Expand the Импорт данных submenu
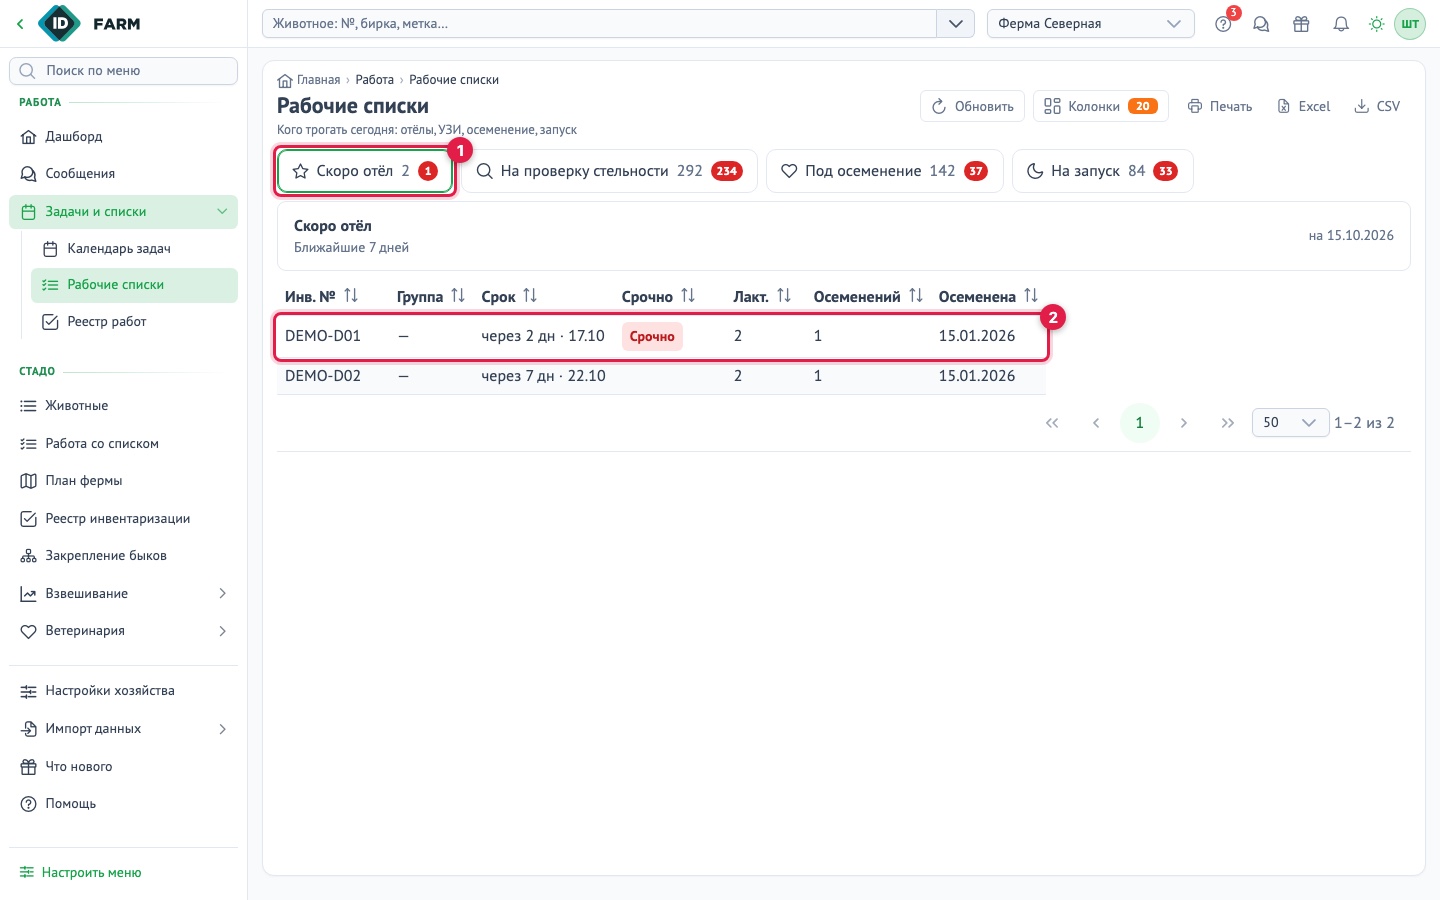1440x900 pixels. 222,729
